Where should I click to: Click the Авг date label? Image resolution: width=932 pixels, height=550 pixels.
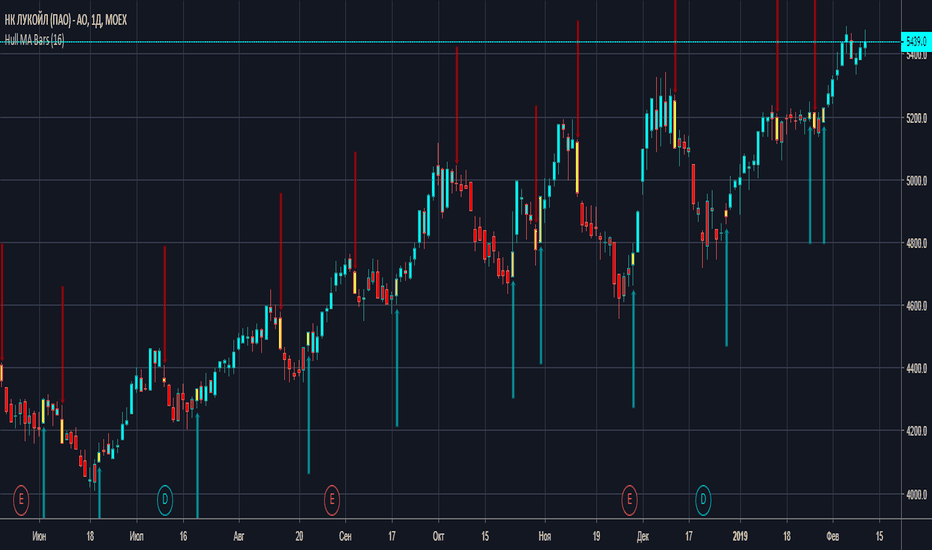pyautogui.click(x=239, y=536)
